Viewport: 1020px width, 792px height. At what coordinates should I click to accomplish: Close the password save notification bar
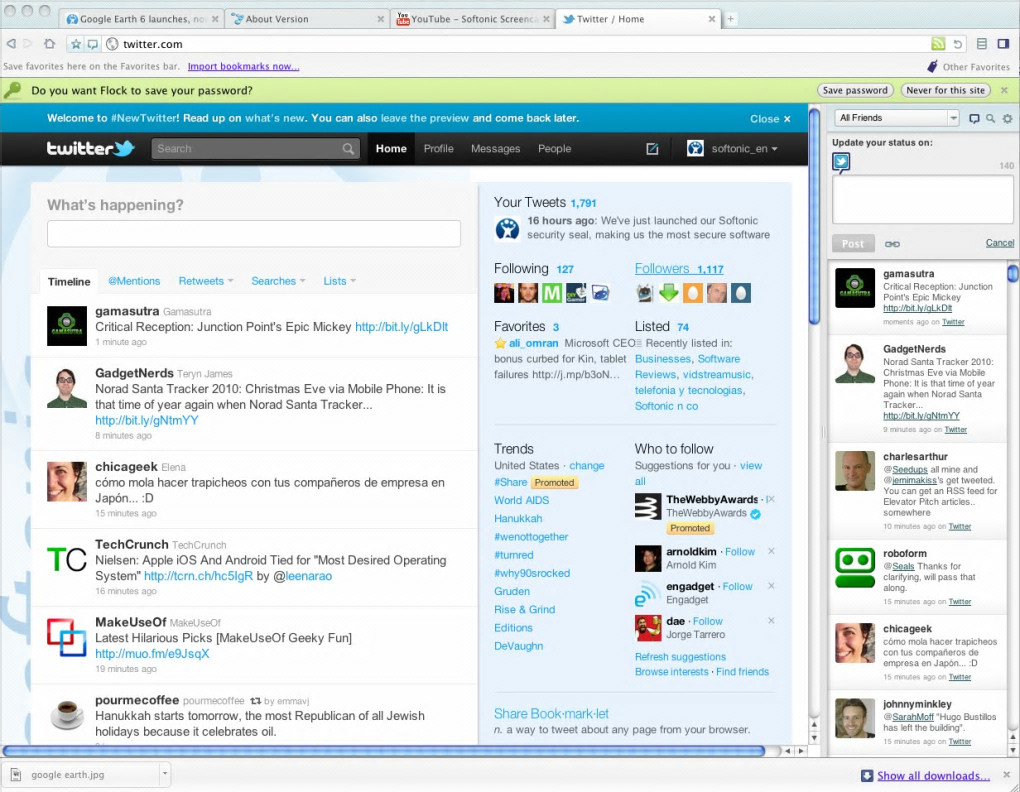coord(1004,90)
